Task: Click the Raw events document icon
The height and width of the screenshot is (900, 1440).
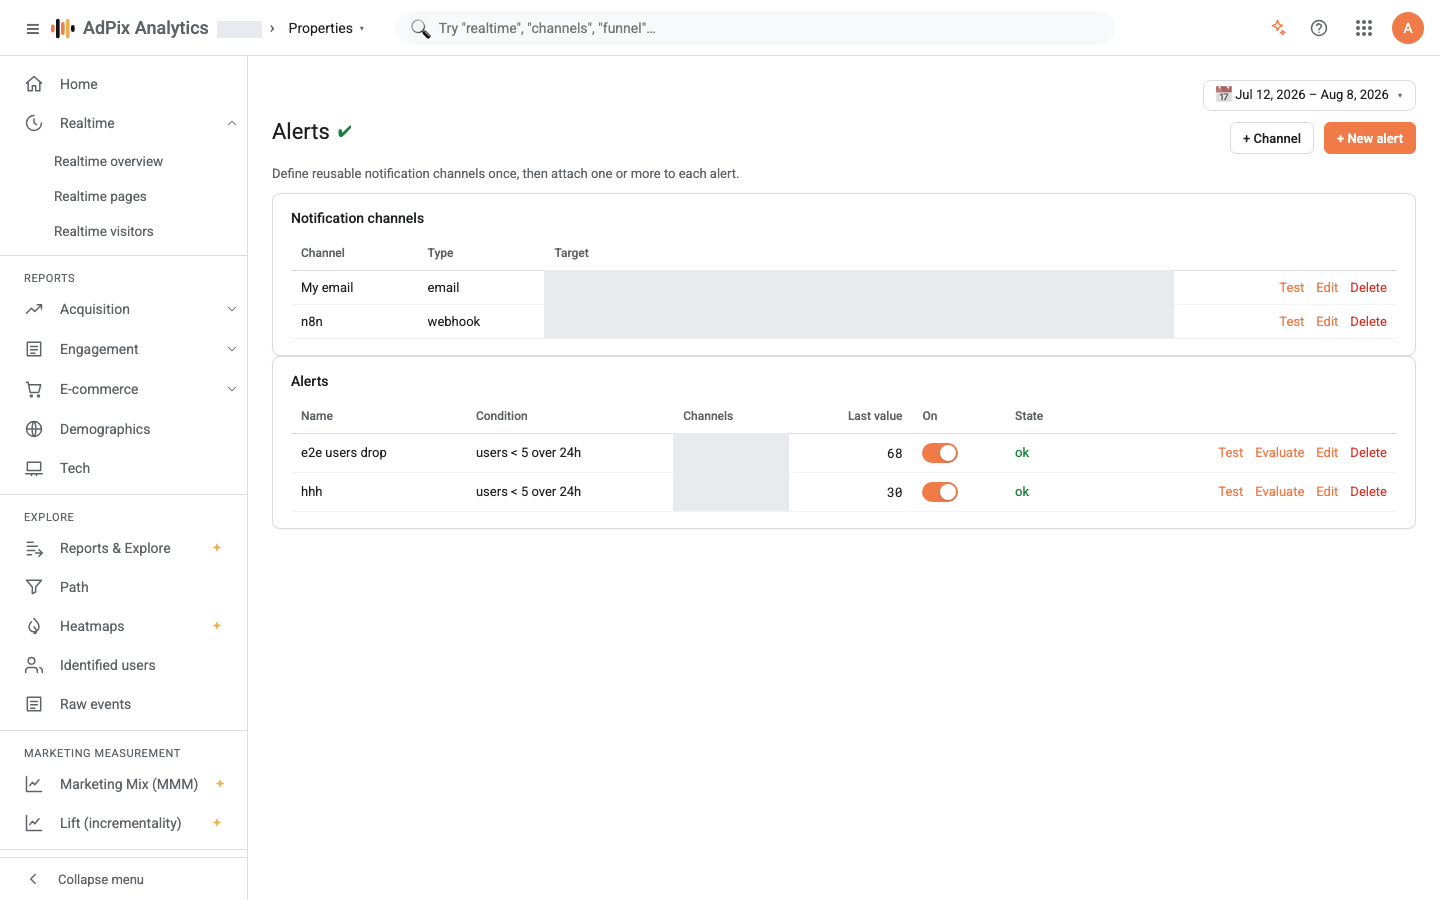Action: click(x=34, y=704)
